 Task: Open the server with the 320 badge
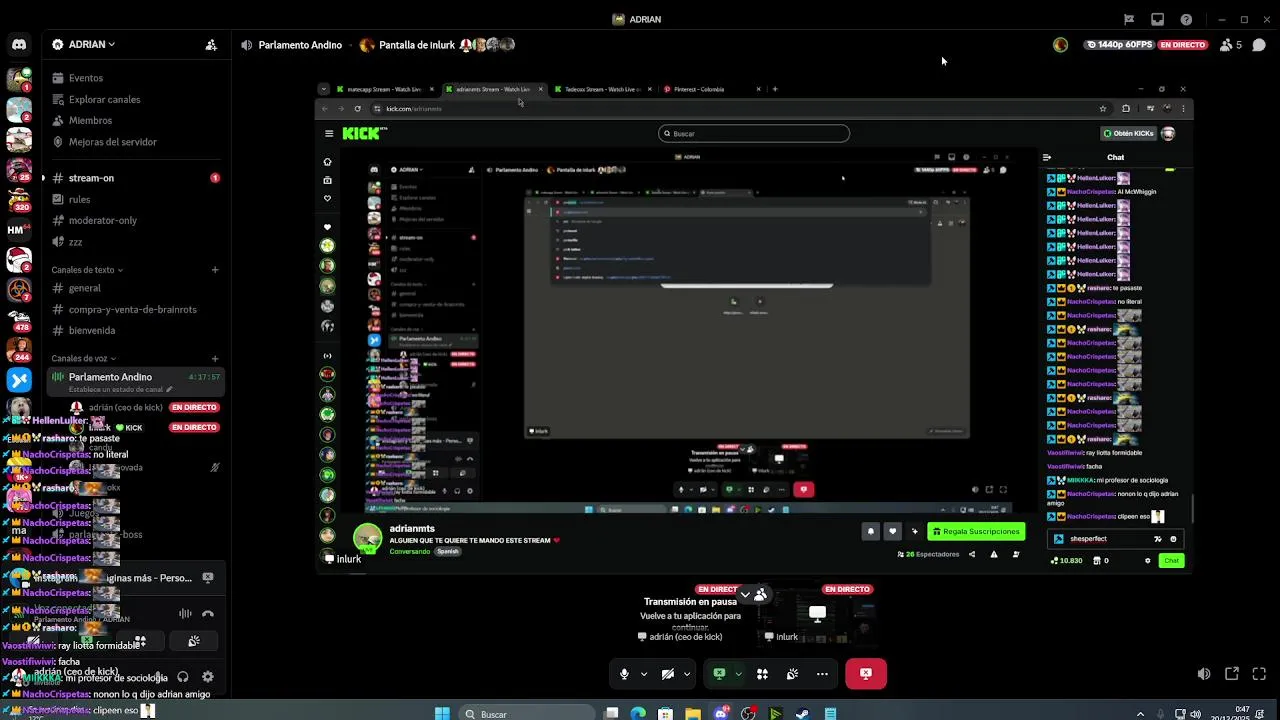pyautogui.click(x=19, y=200)
